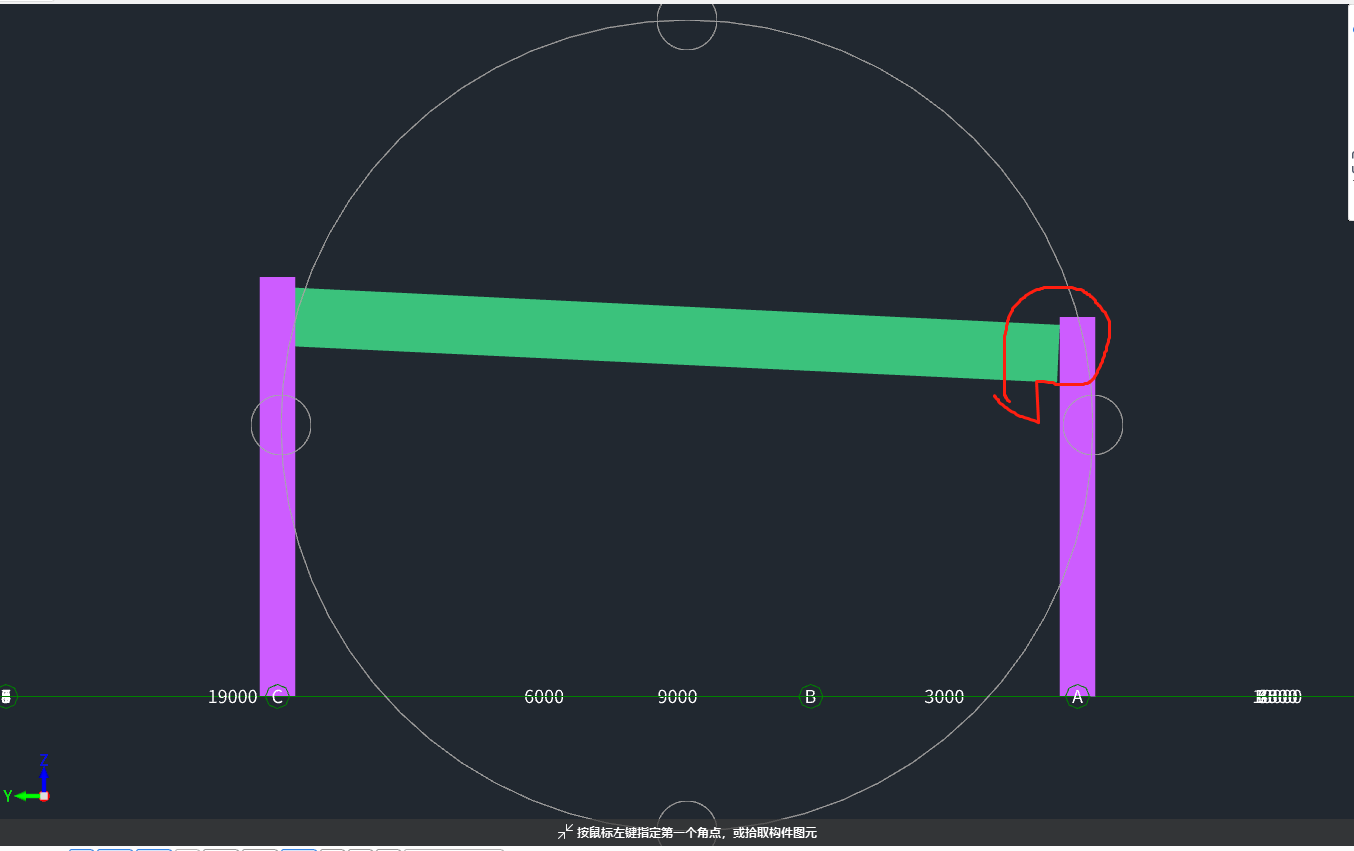Click the coordinate axis origin square
Screen dimensions: 1354x851
click(x=44, y=796)
